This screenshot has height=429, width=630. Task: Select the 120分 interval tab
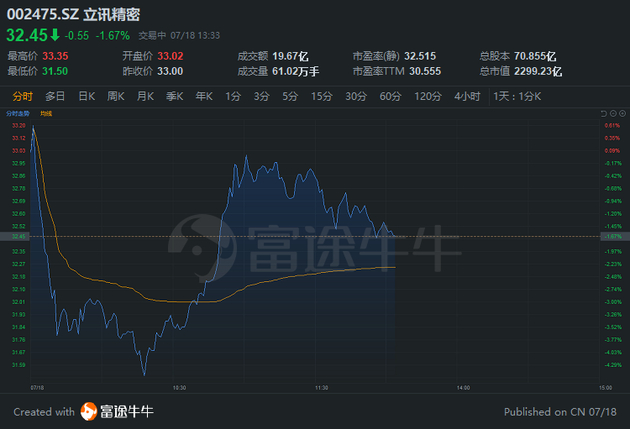428,96
